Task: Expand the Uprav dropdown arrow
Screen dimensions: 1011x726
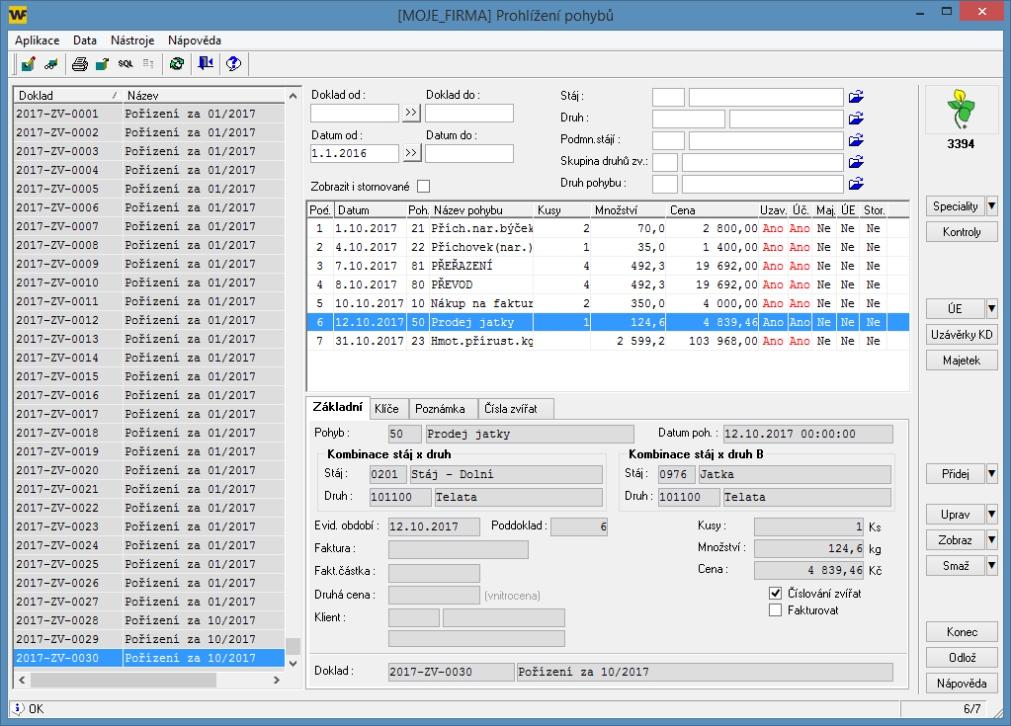Action: point(992,515)
